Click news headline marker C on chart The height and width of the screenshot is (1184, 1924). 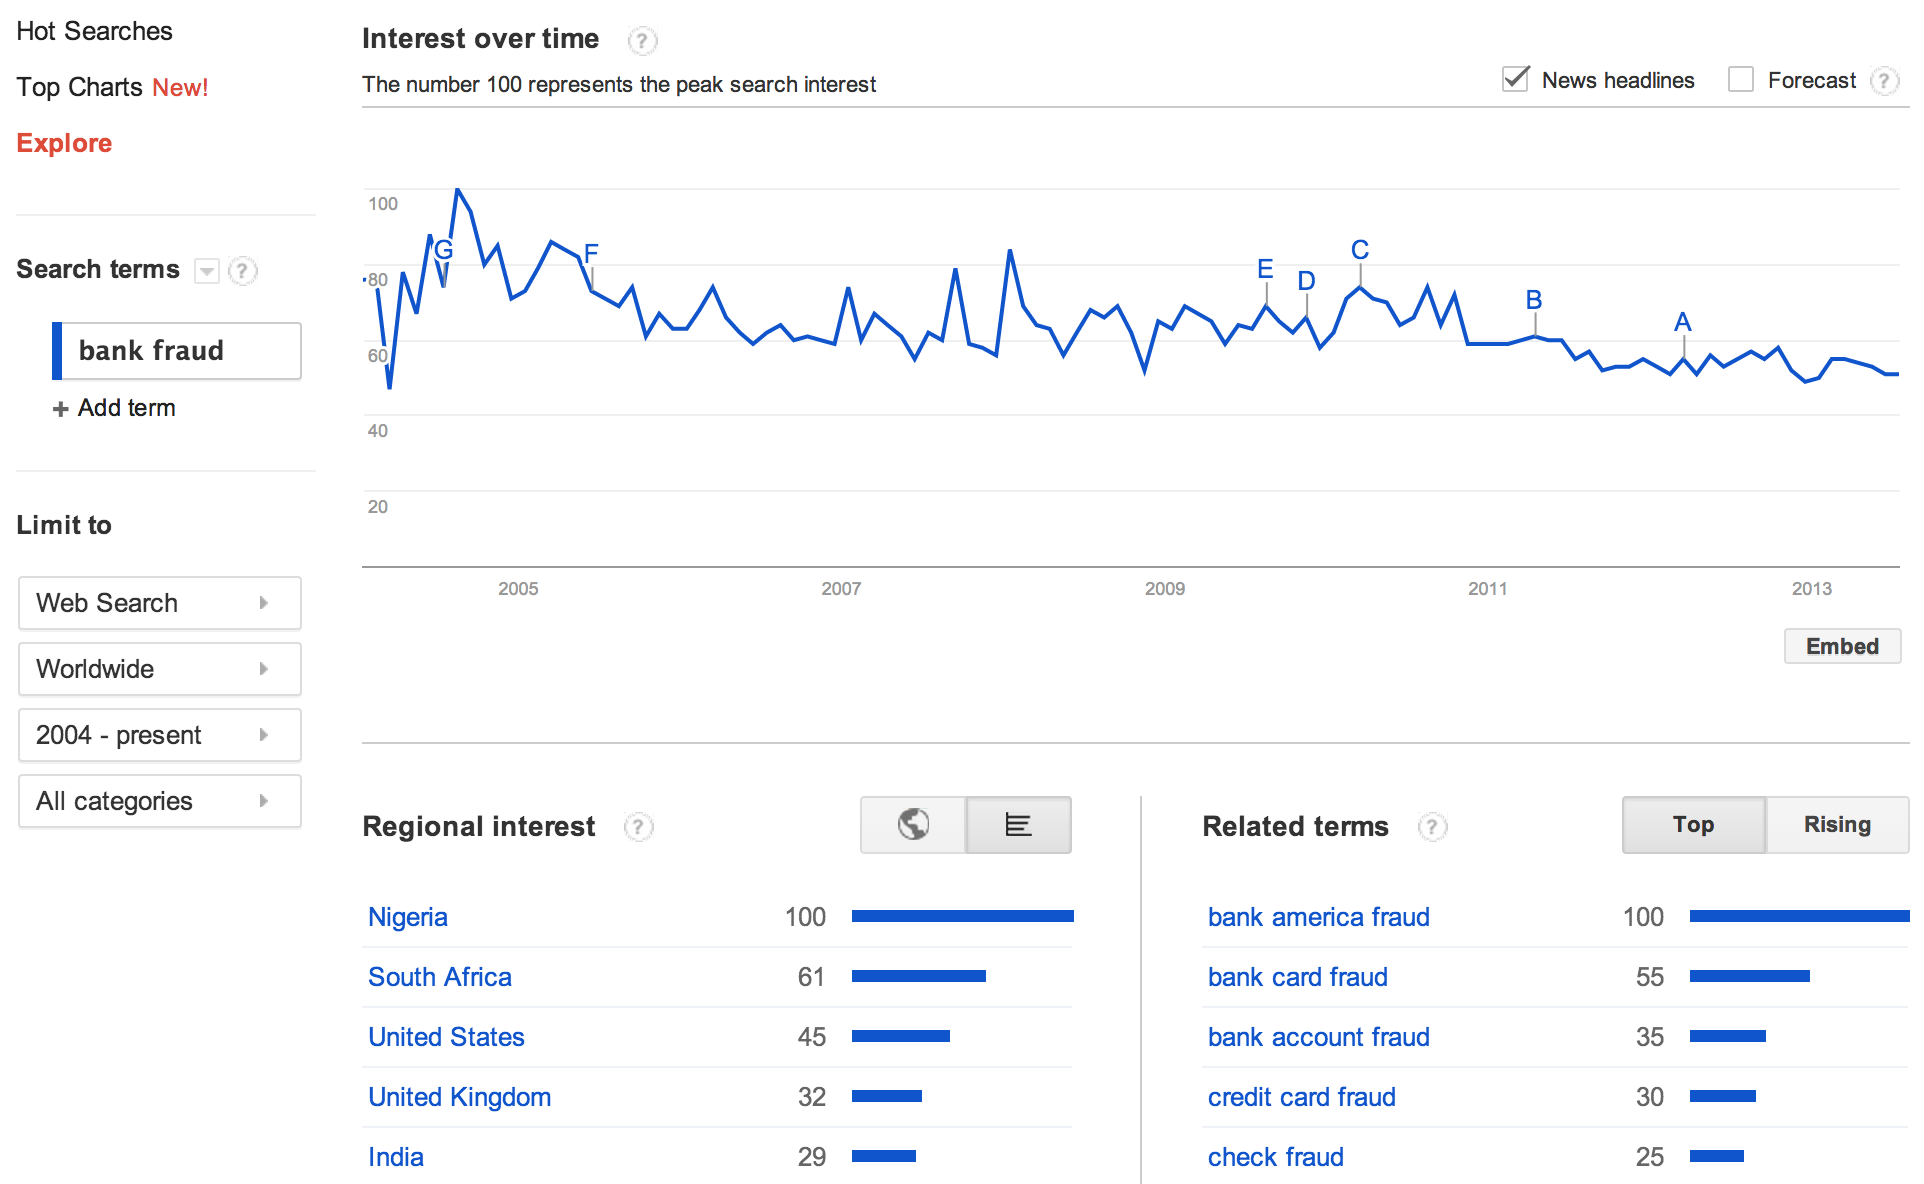[1360, 250]
